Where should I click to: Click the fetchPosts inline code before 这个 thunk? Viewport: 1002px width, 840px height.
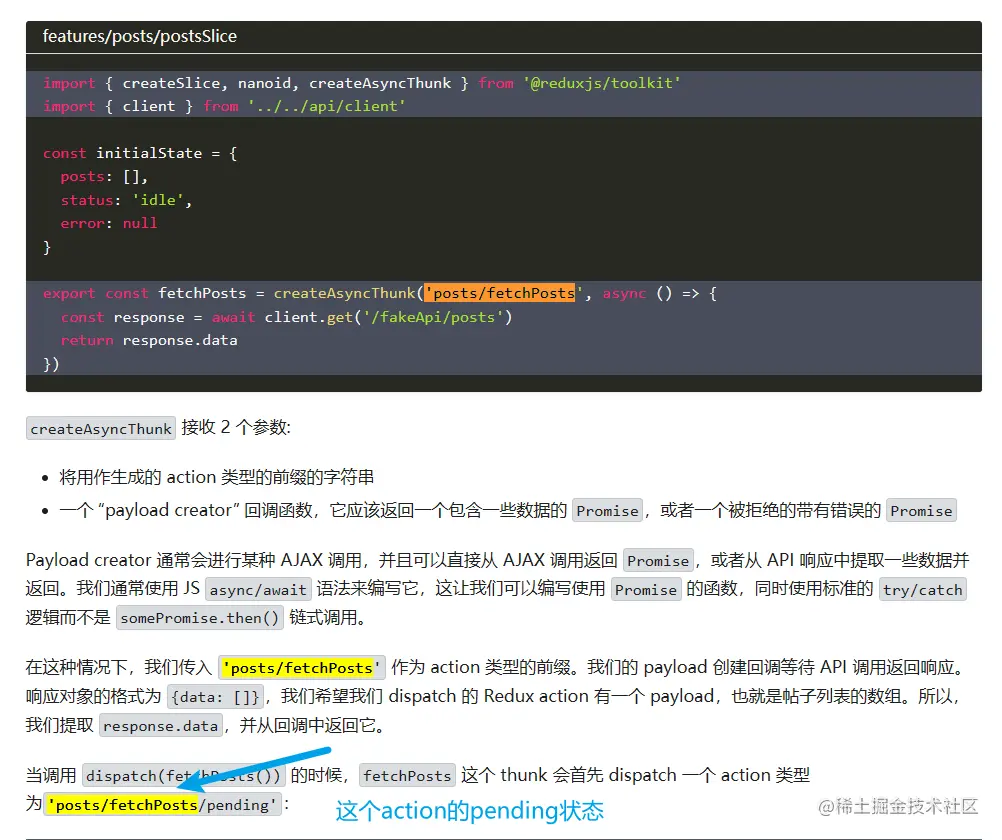[407, 775]
